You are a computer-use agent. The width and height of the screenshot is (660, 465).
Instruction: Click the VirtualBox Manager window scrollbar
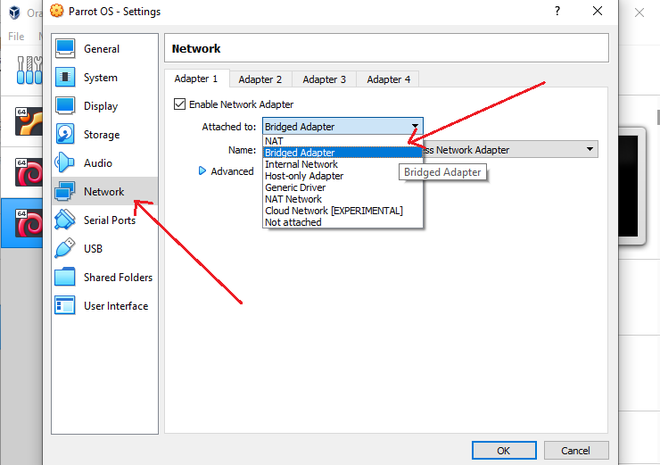coord(657,117)
